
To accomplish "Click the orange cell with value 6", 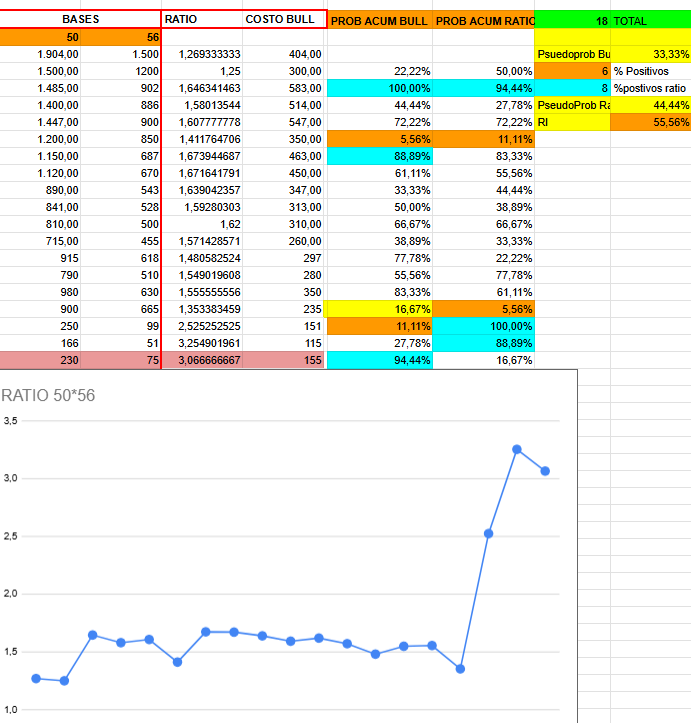I will point(573,71).
